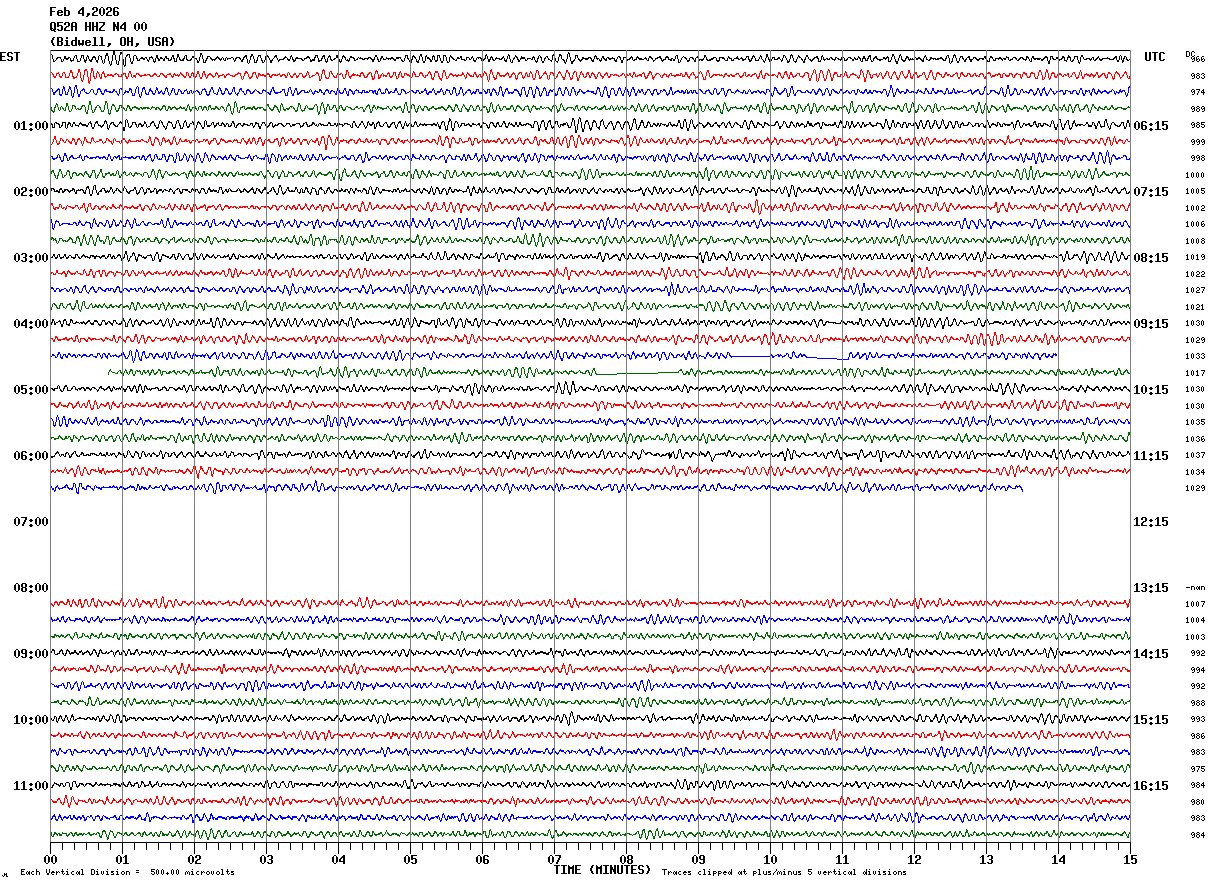Click the "11:00" EST hour label

30,786
